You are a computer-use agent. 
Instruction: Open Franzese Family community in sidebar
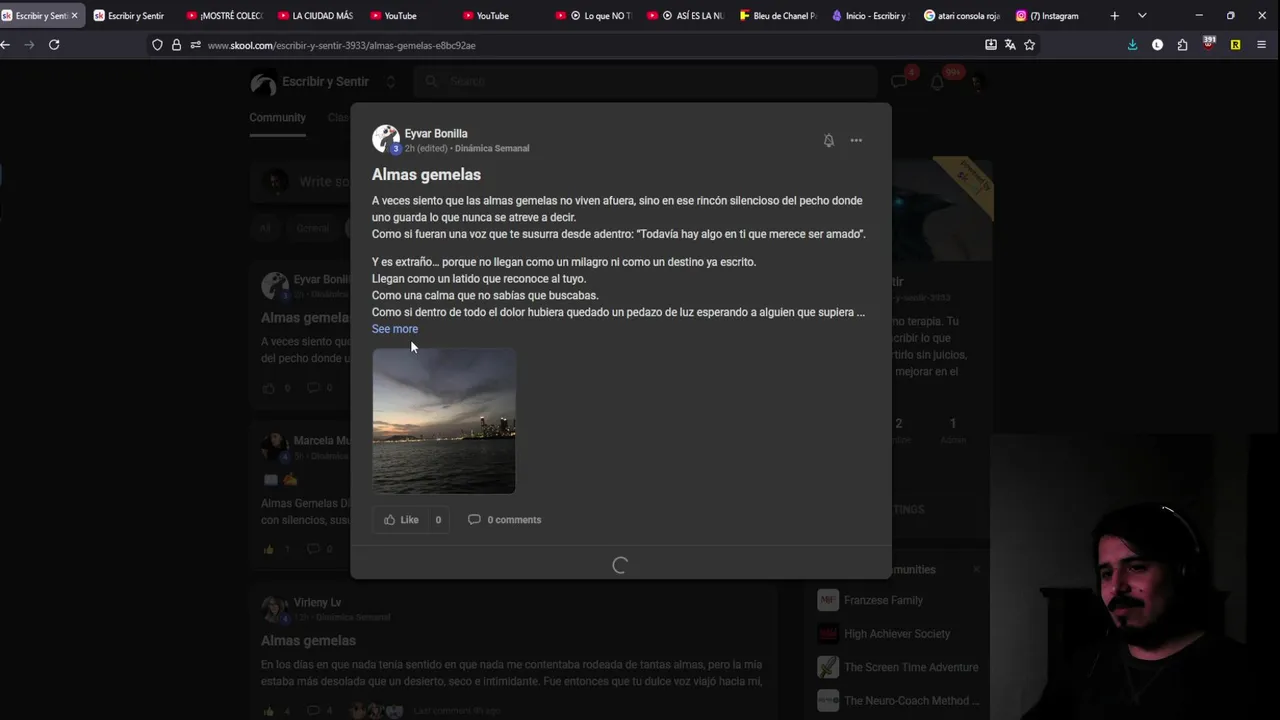coord(883,600)
